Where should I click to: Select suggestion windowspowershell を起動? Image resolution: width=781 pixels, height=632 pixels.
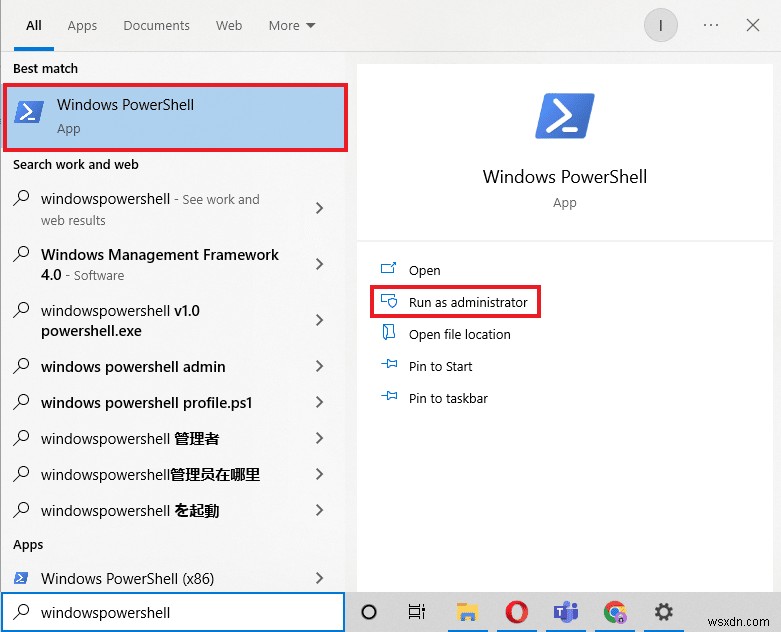(x=130, y=510)
